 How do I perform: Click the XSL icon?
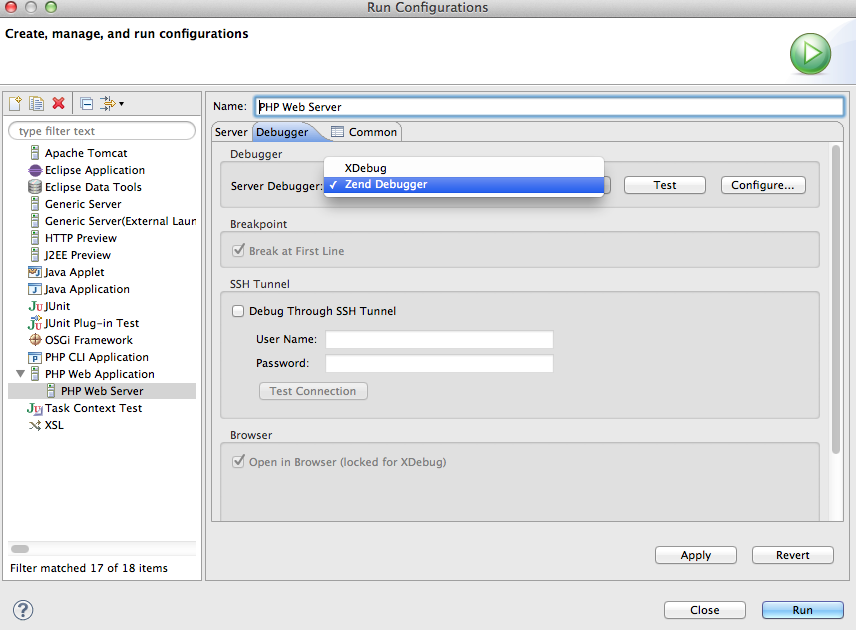click(x=35, y=425)
